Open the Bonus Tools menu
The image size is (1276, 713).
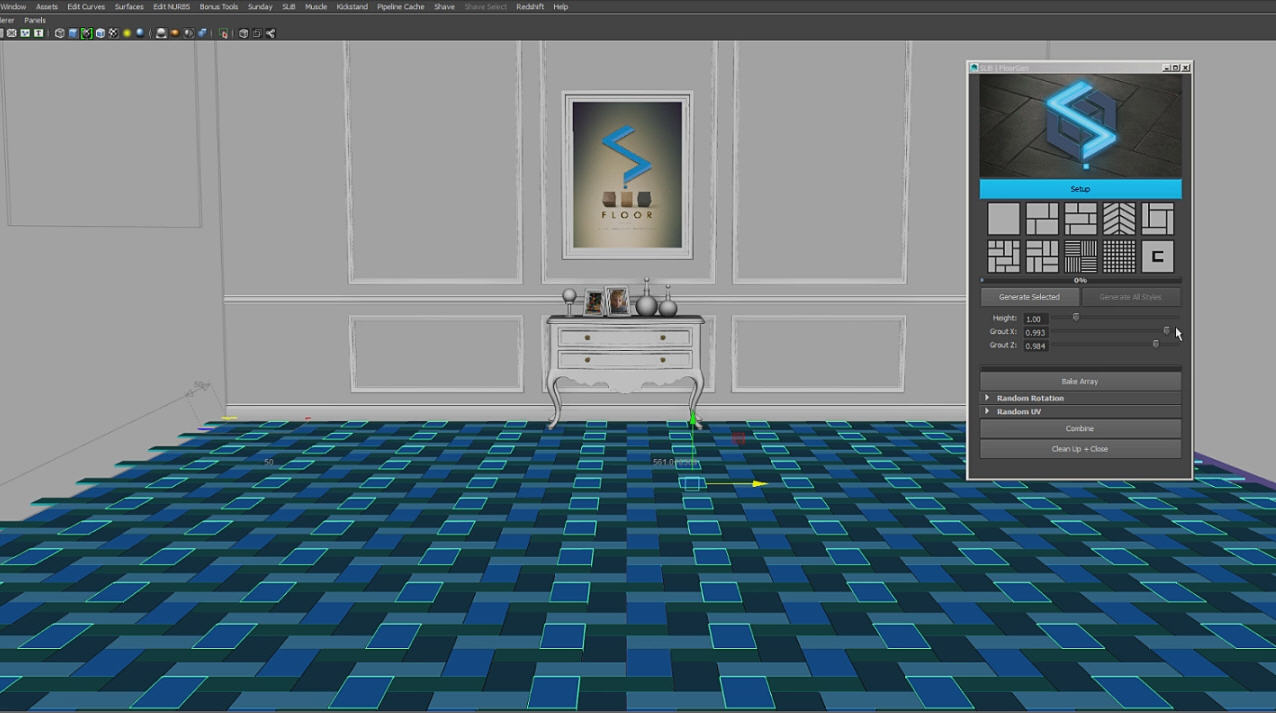tap(218, 6)
